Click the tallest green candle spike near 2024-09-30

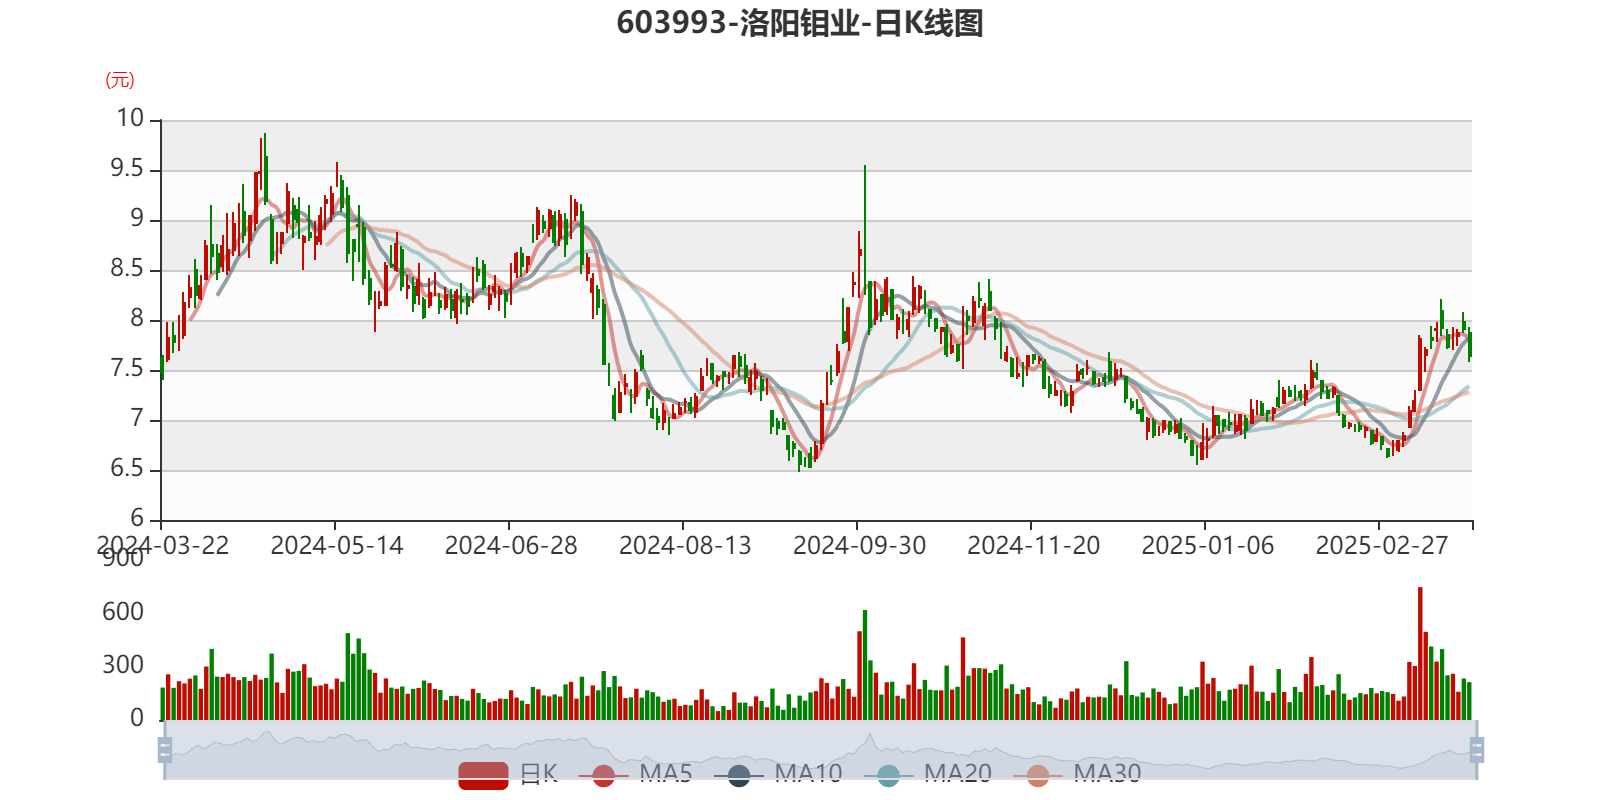(865, 220)
